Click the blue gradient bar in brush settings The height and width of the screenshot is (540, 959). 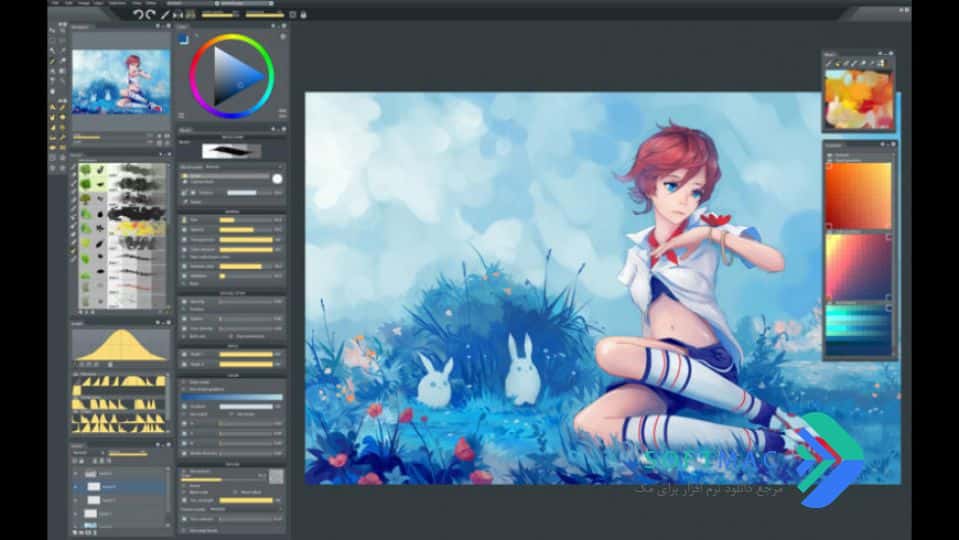click(x=232, y=398)
